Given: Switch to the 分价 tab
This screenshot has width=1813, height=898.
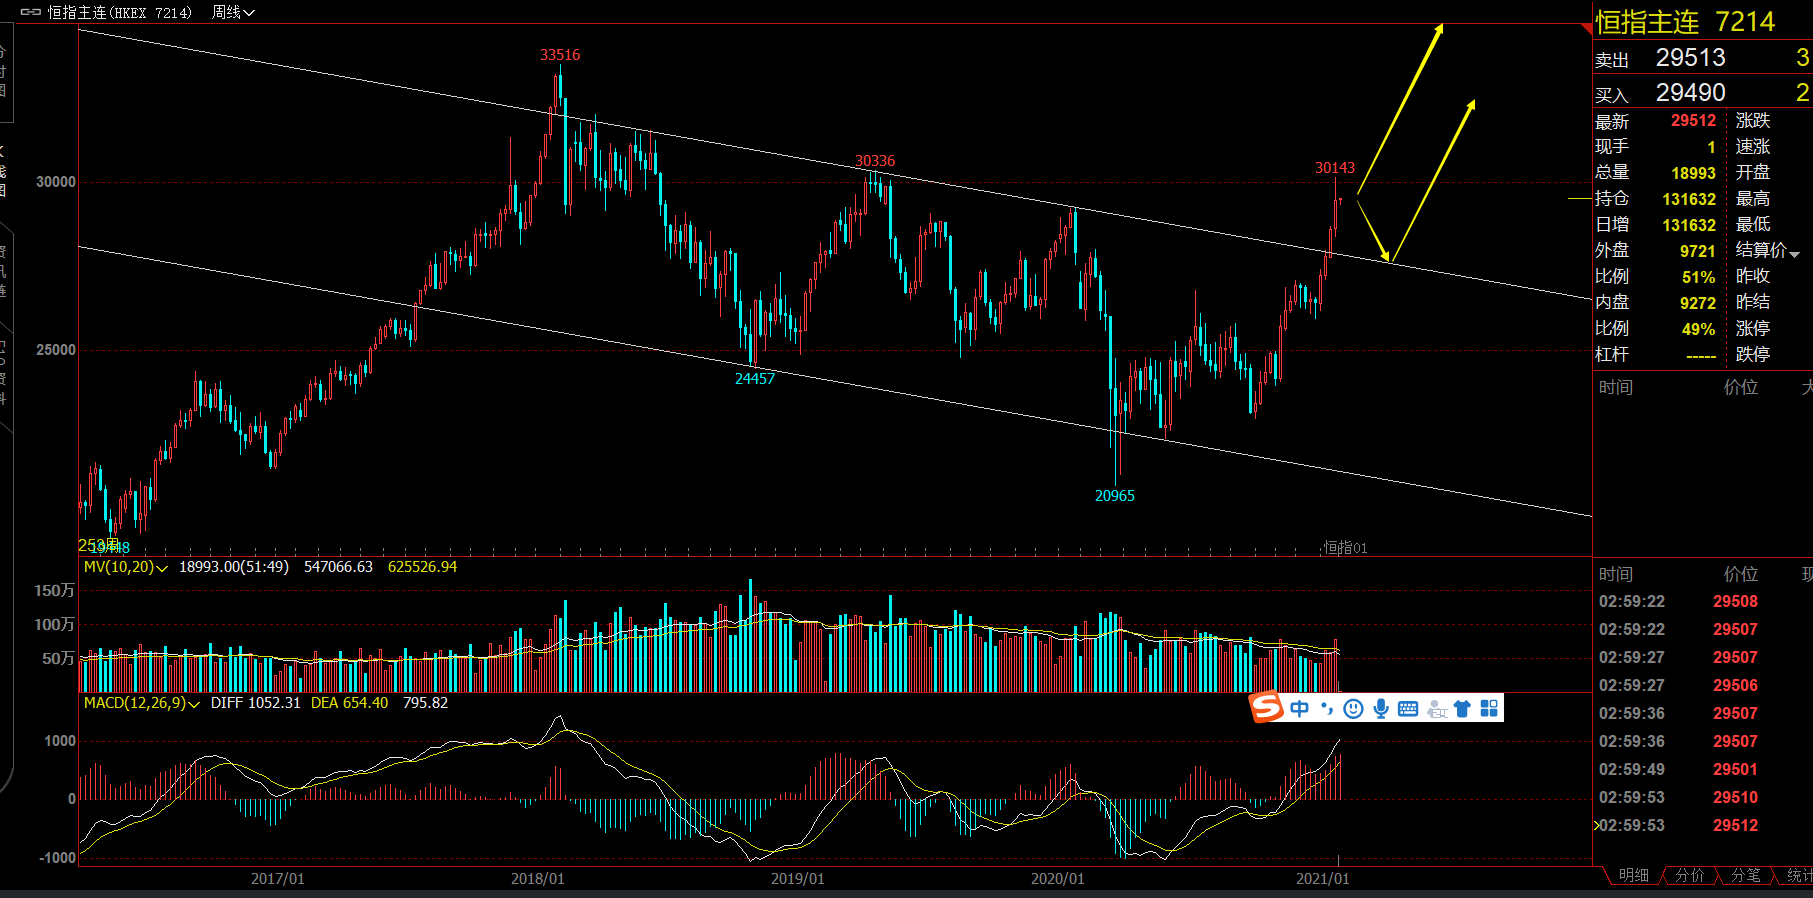Looking at the screenshot, I should [1689, 875].
